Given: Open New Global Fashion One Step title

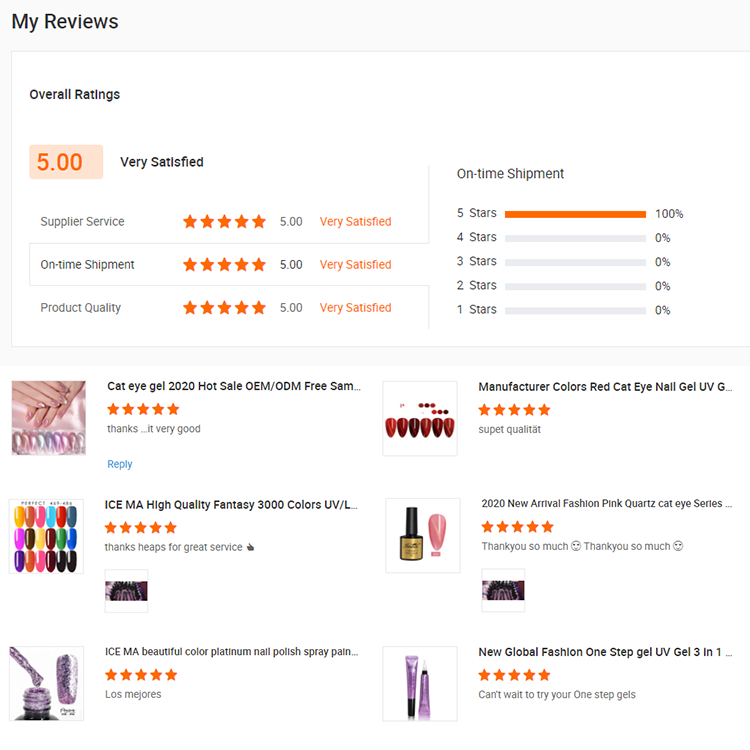Looking at the screenshot, I should tap(605, 652).
